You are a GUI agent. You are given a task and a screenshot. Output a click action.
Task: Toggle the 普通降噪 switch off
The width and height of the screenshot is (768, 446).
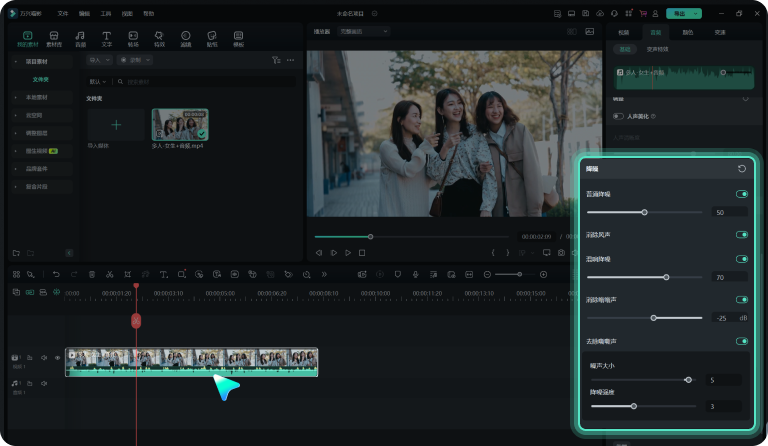741,194
